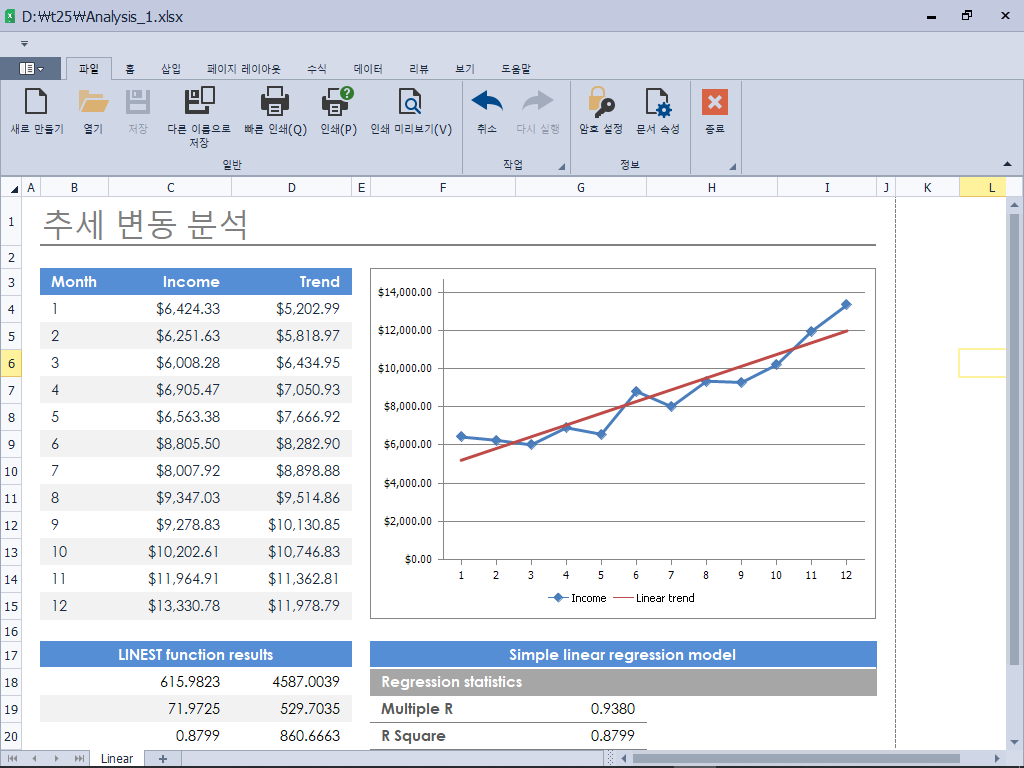Open the 보기 ribbon tab
Image resolution: width=1024 pixels, height=768 pixels.
[465, 69]
